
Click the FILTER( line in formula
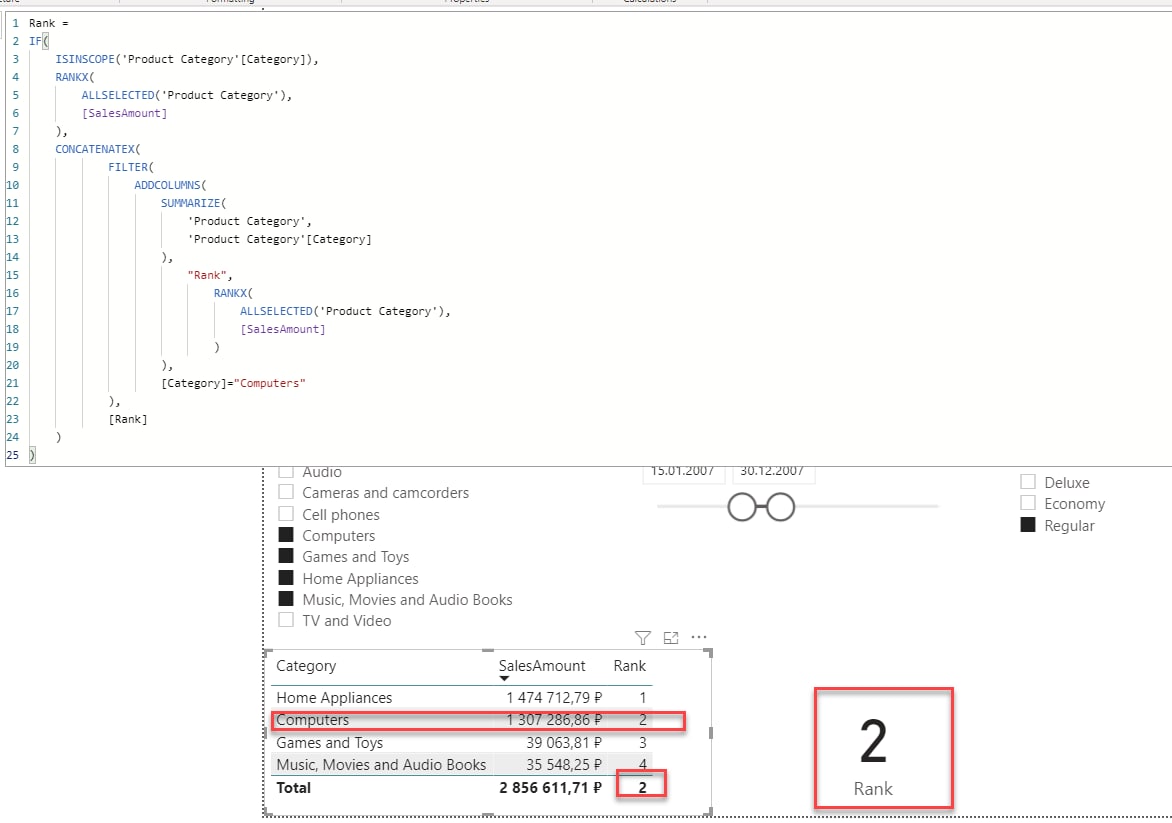131,167
